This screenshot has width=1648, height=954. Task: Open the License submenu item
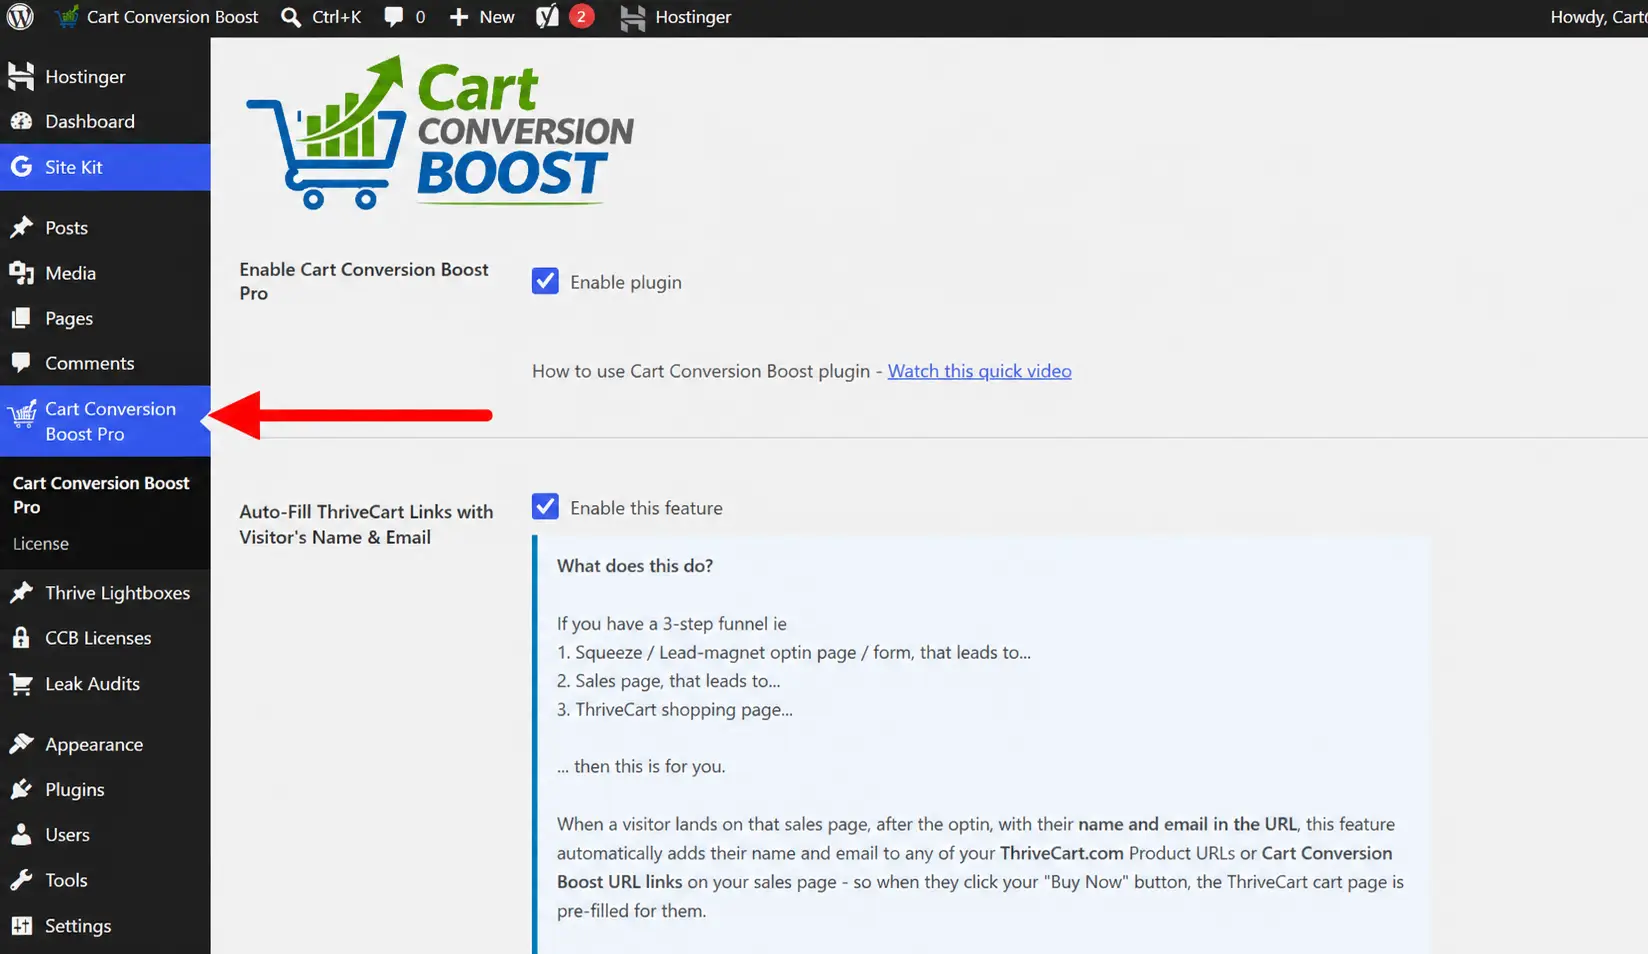pos(41,543)
